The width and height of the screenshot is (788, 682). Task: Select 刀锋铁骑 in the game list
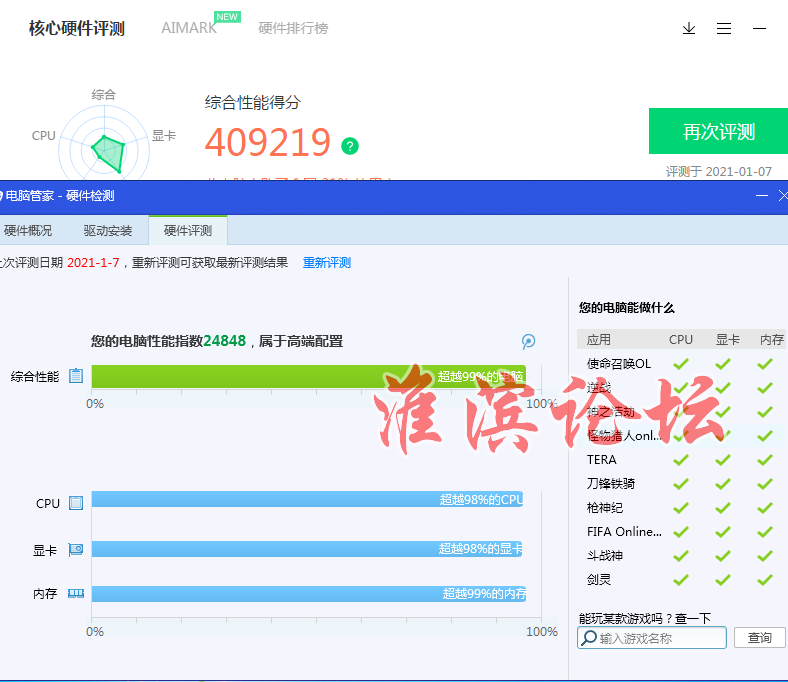(x=611, y=483)
